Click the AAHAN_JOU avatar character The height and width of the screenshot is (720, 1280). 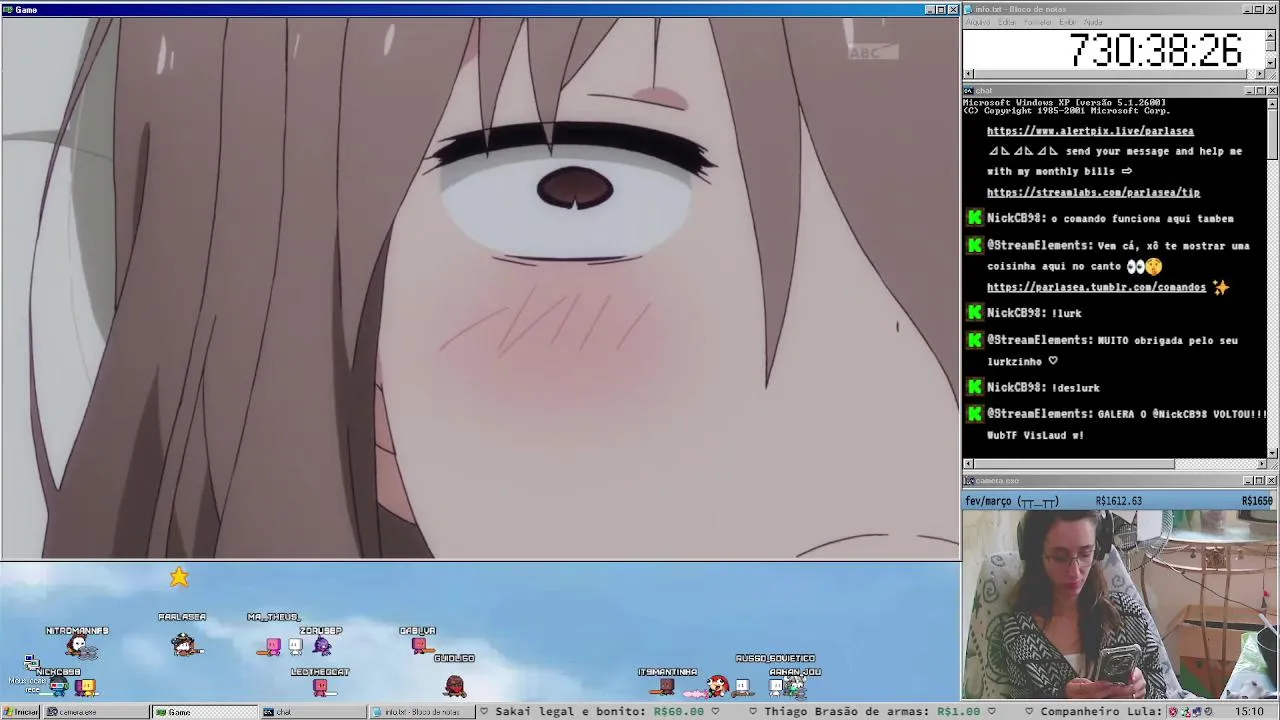(796, 686)
